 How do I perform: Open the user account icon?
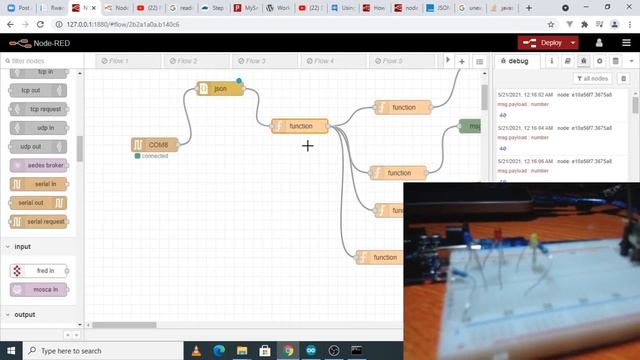(x=599, y=43)
